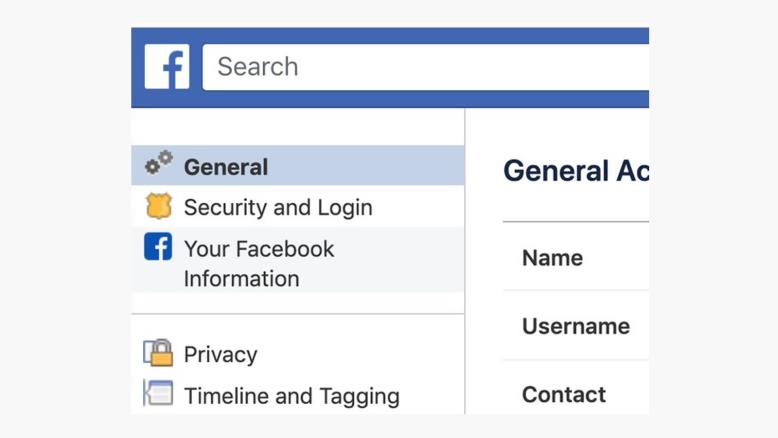Image resolution: width=778 pixels, height=438 pixels.
Task: Go to Privacy settings
Action: pos(221,354)
